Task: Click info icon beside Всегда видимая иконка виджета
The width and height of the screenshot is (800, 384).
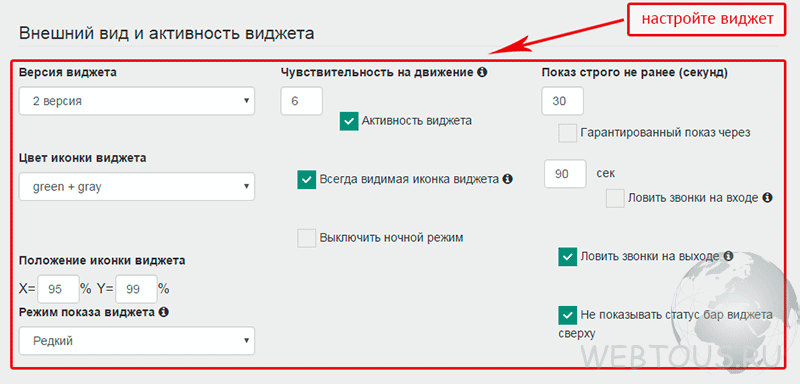Action: click(x=507, y=179)
